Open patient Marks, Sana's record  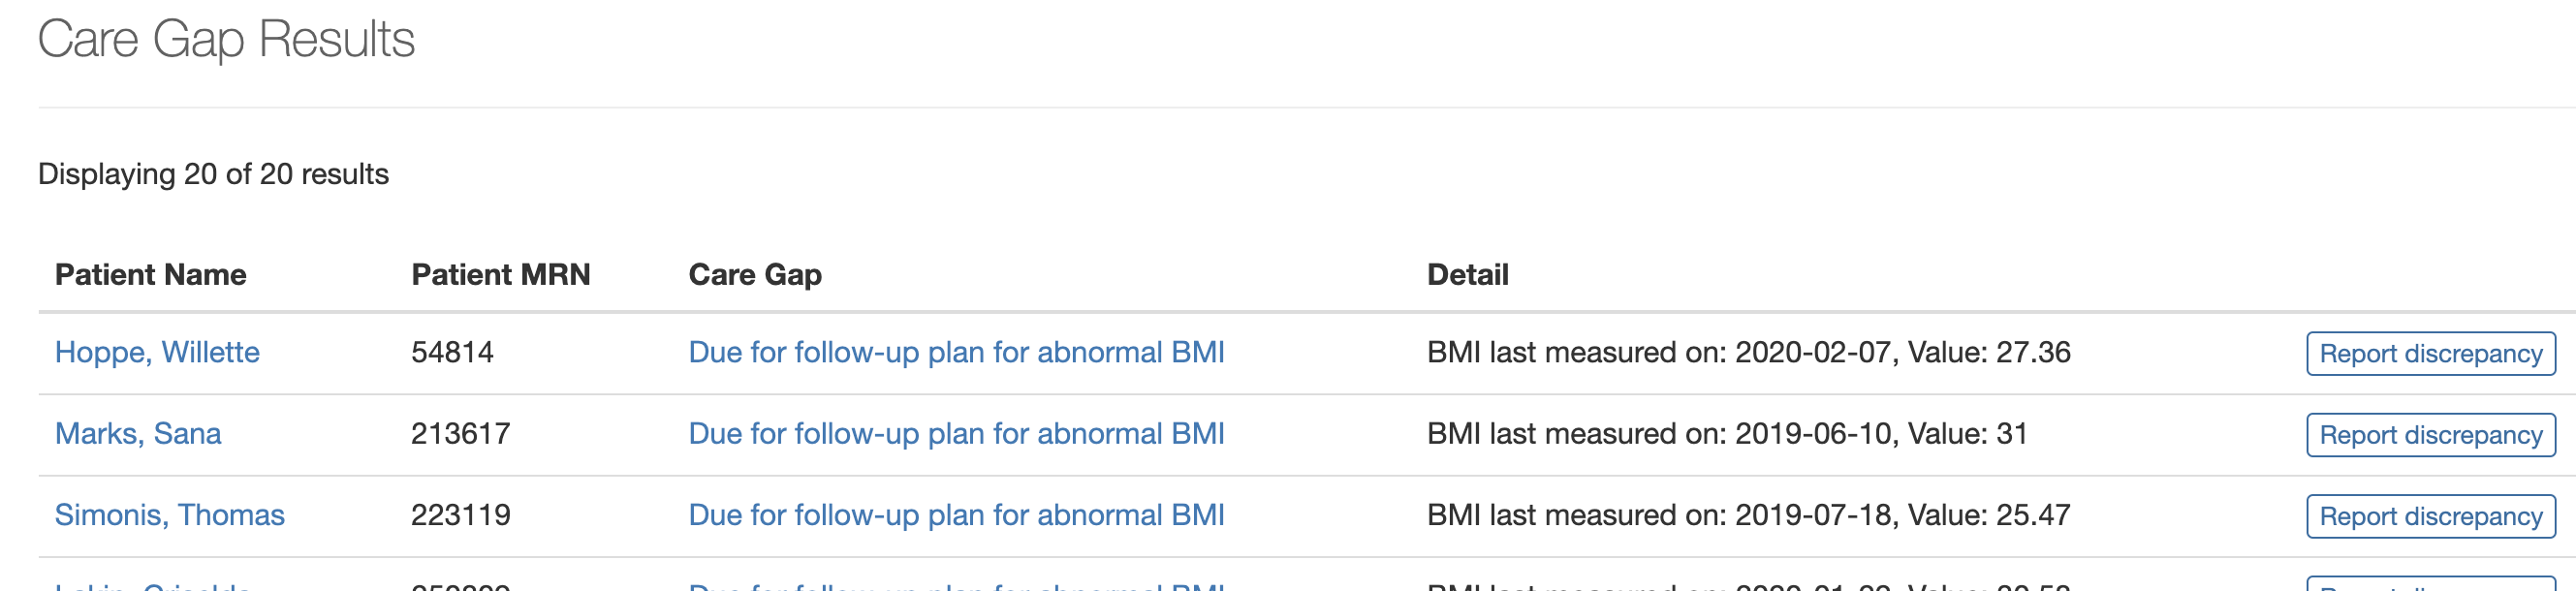138,434
